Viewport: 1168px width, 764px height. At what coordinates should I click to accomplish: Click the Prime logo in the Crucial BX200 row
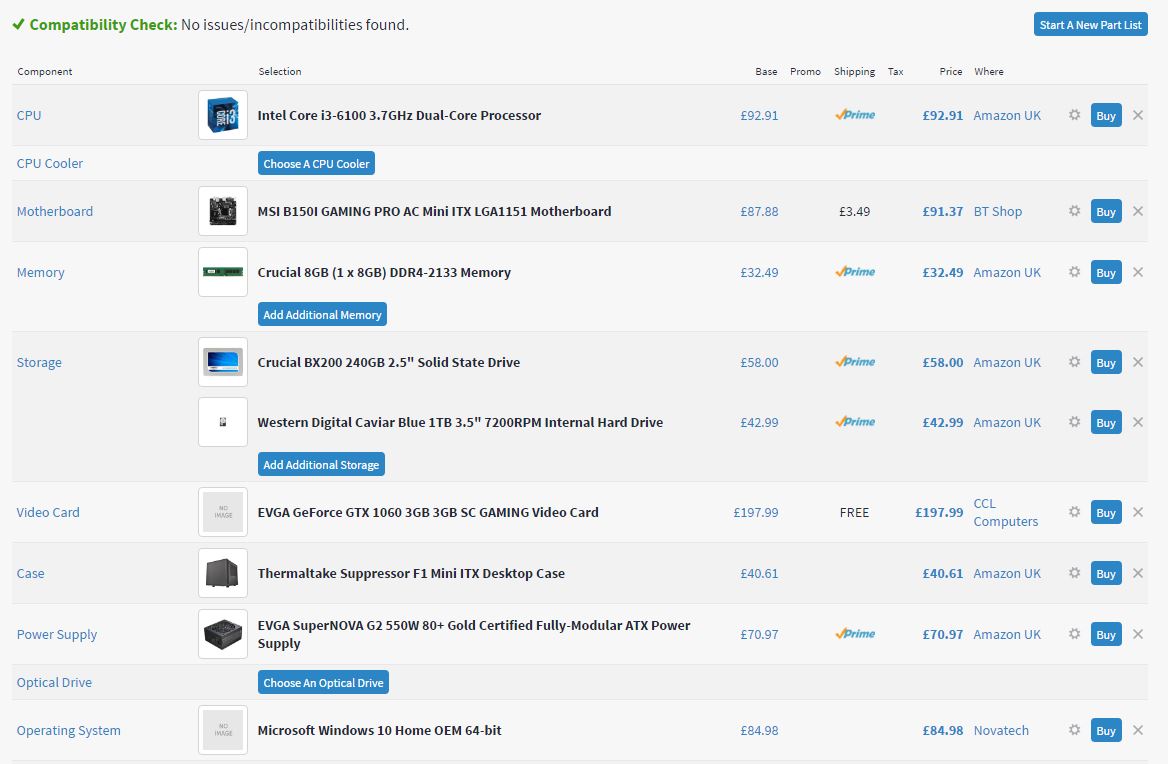[855, 362]
